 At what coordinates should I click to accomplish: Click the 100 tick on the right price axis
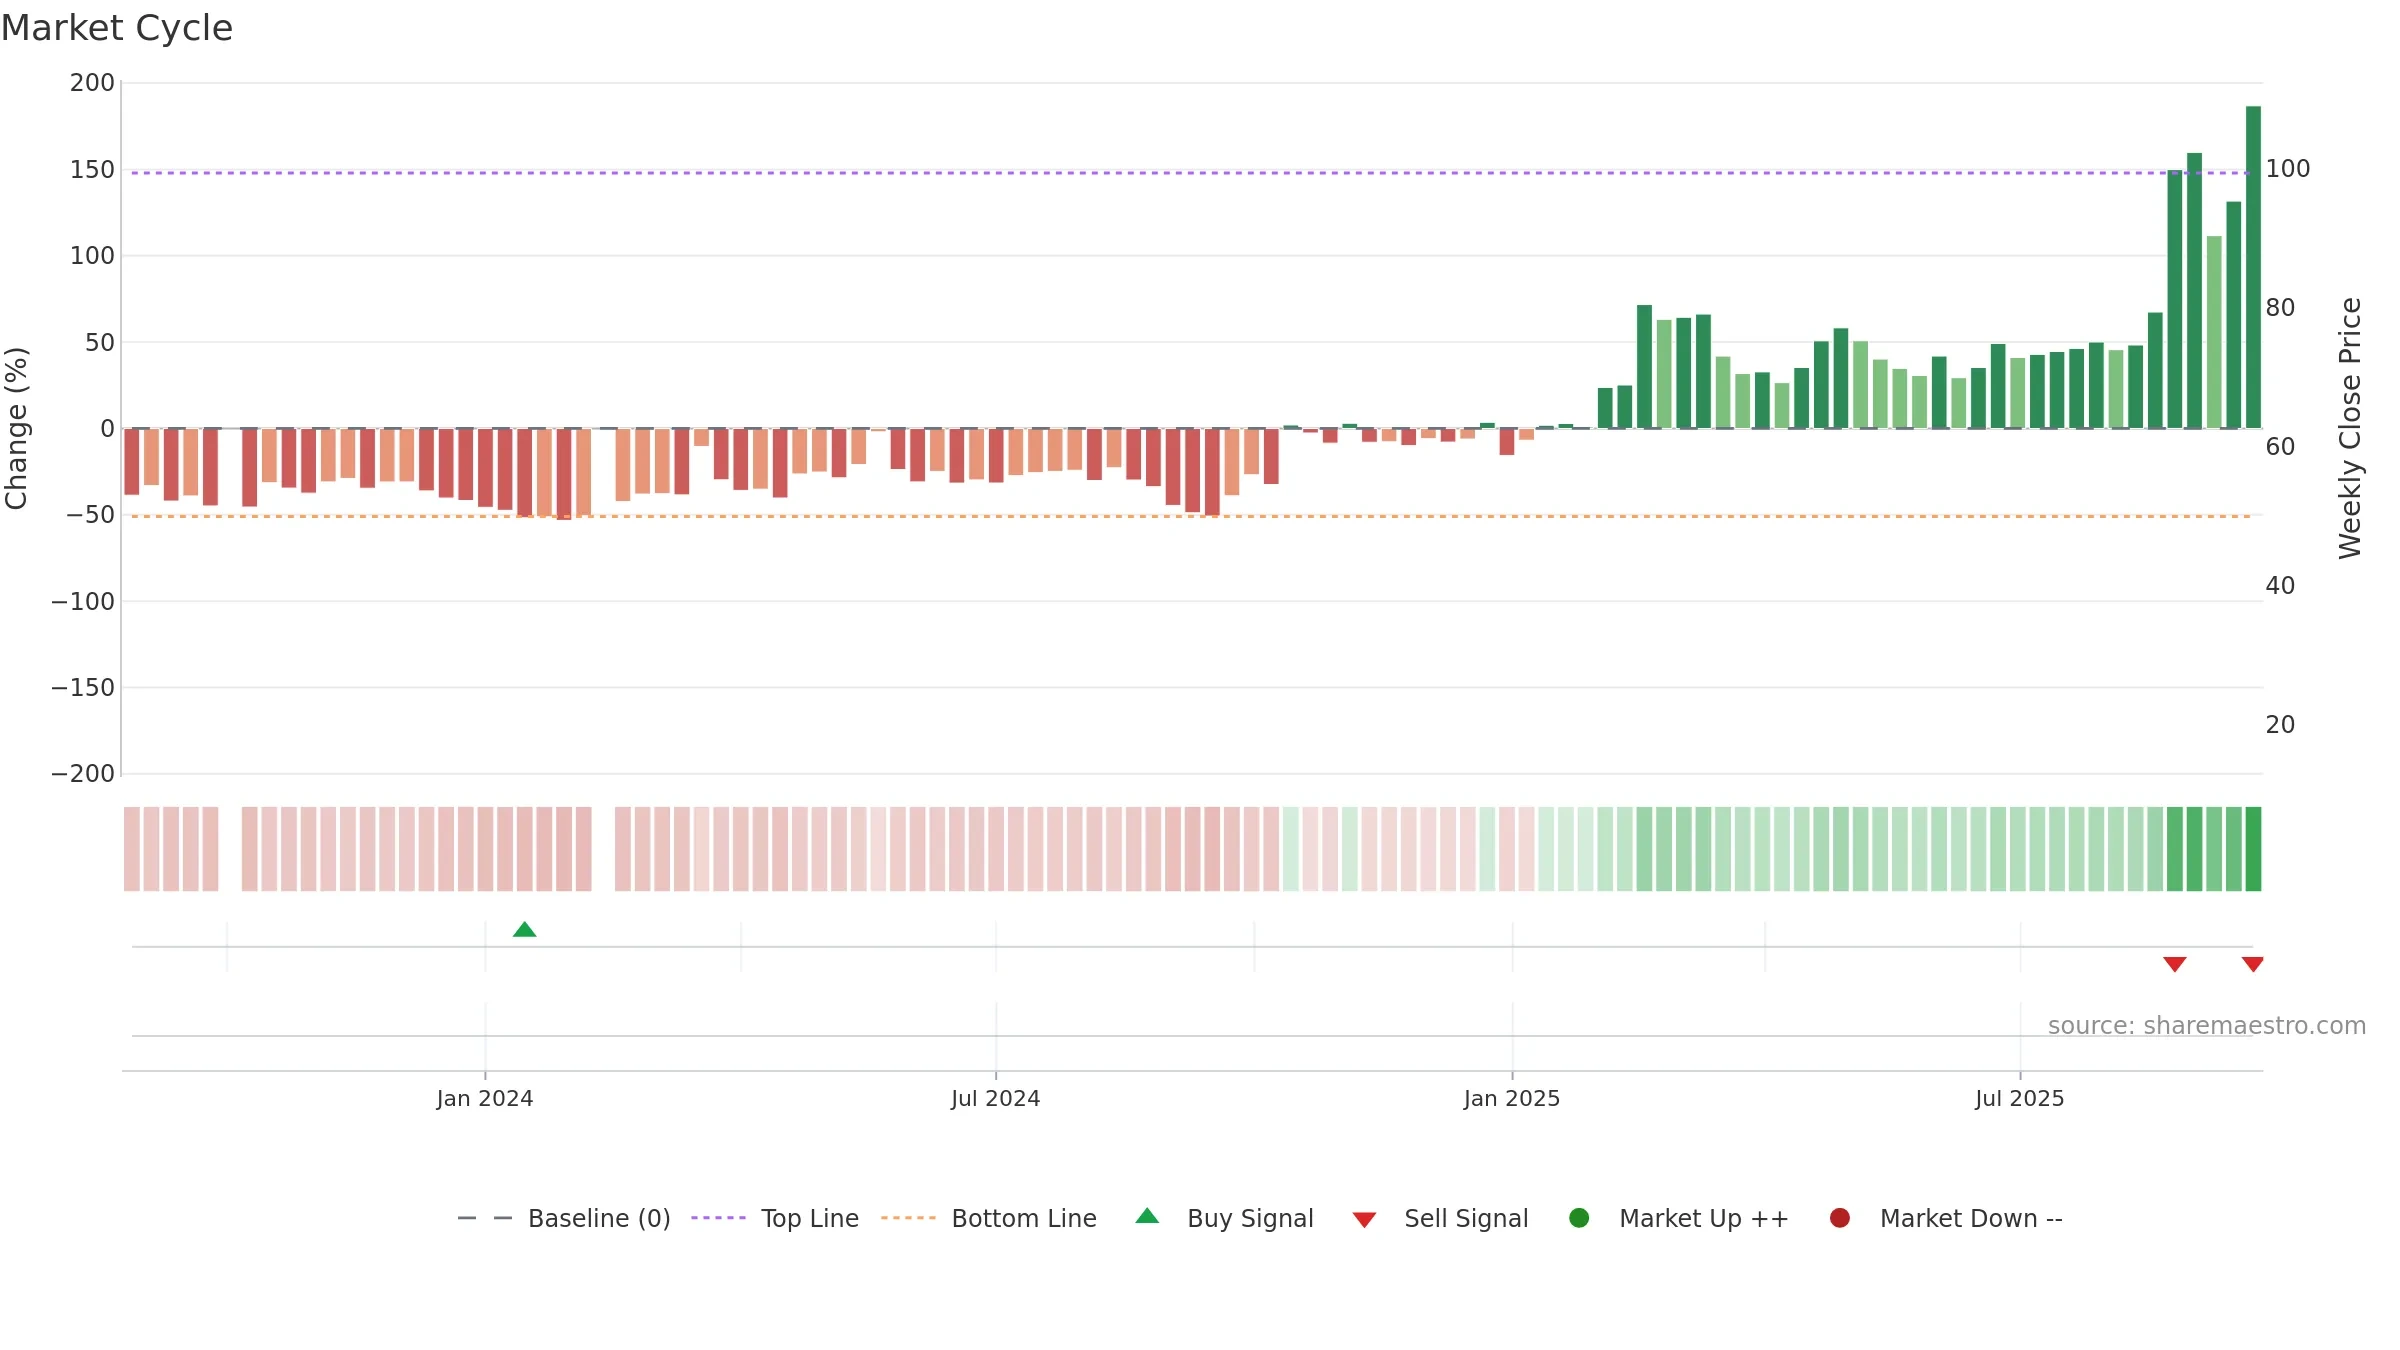click(x=2288, y=169)
